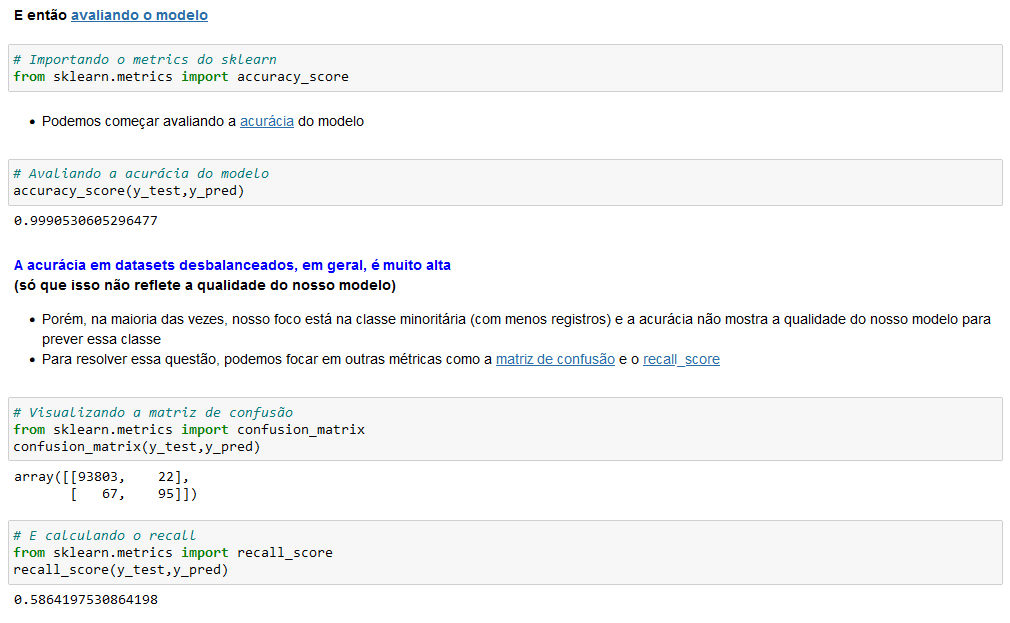Click the line 'confusion_matrix(y_test,y_pred)'
The image size is (1010, 623).
tap(137, 446)
